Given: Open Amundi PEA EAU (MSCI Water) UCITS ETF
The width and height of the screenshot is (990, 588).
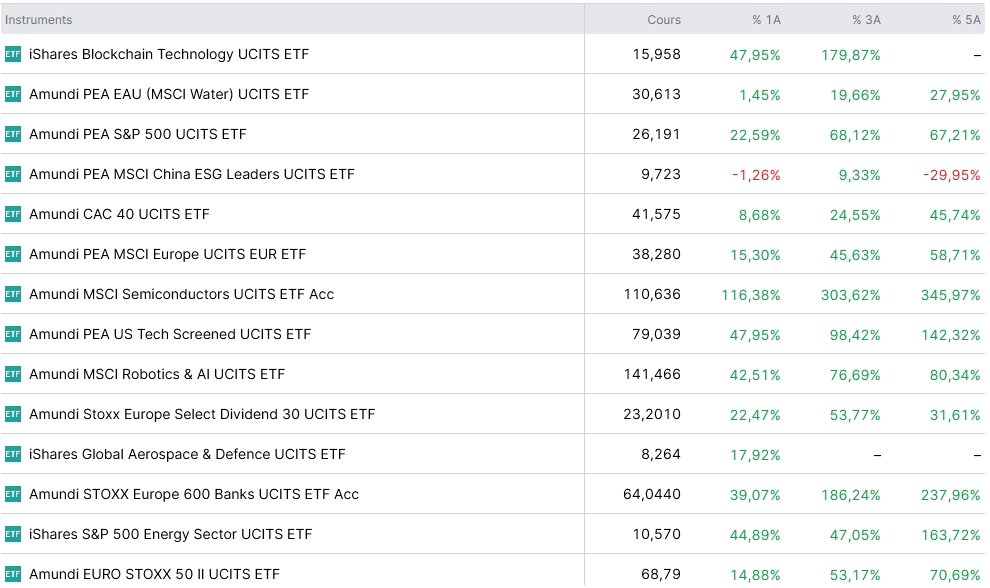Looking at the screenshot, I should 169,94.
